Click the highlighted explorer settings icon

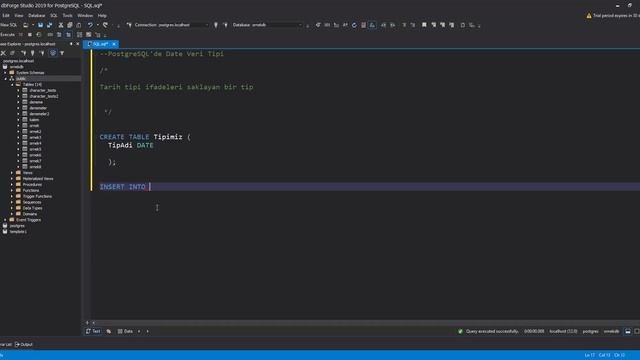point(53,53)
